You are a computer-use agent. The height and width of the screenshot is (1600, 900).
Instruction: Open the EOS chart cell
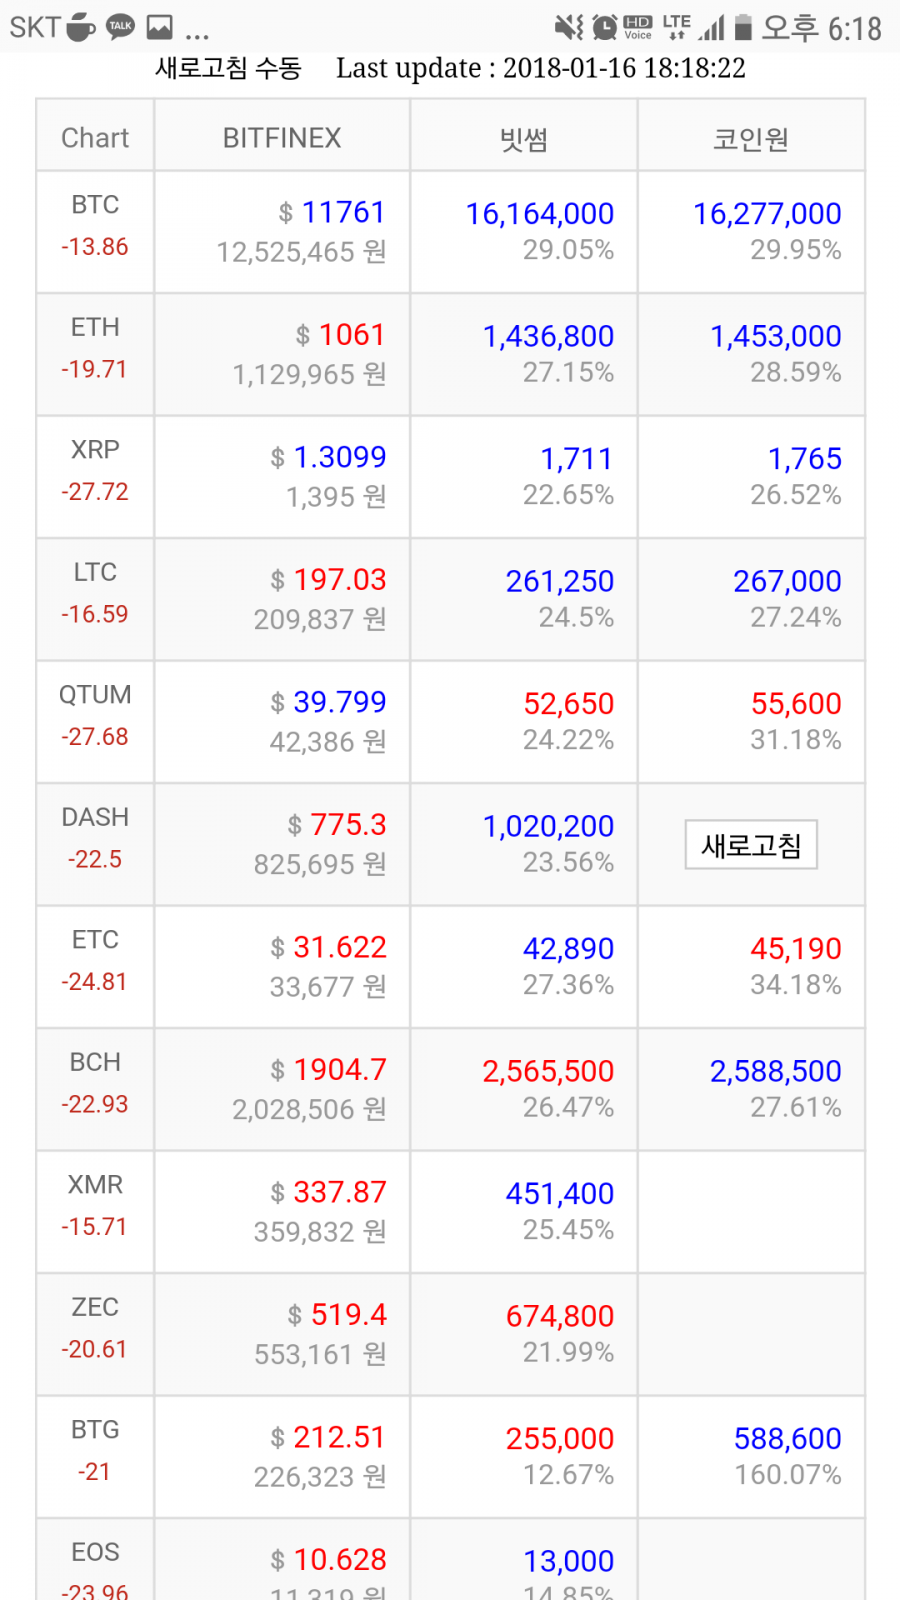click(95, 1560)
